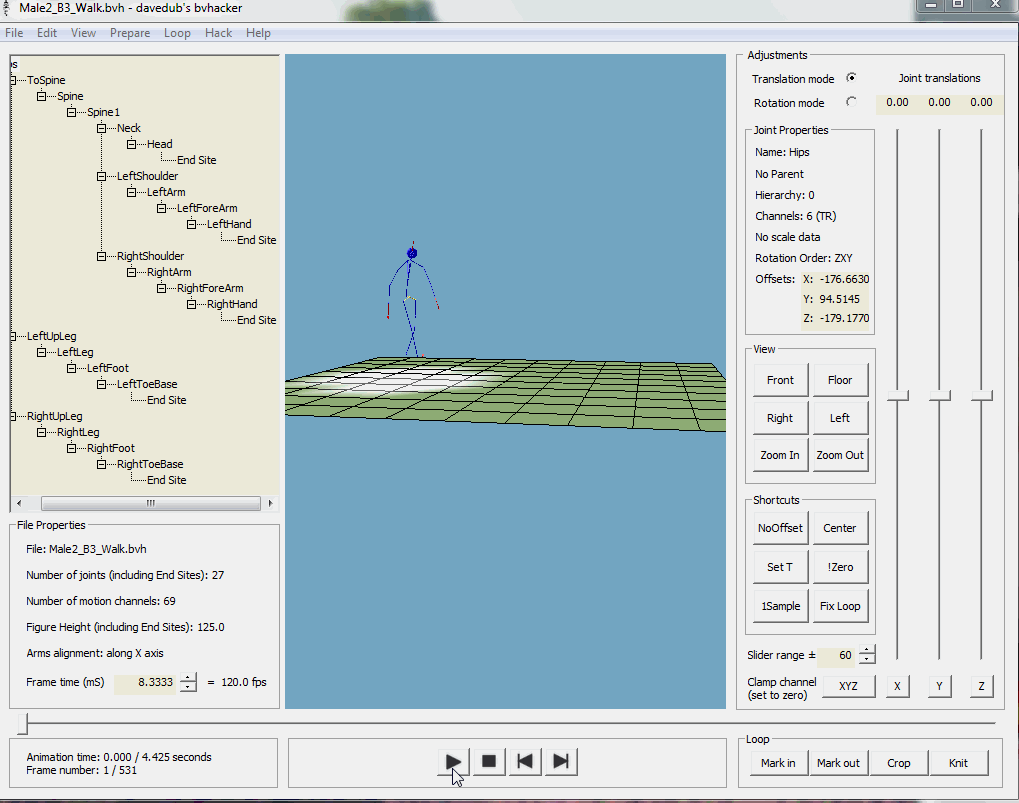Step to the next frame
Image resolution: width=1019 pixels, height=803 pixels.
pyautogui.click(x=561, y=762)
